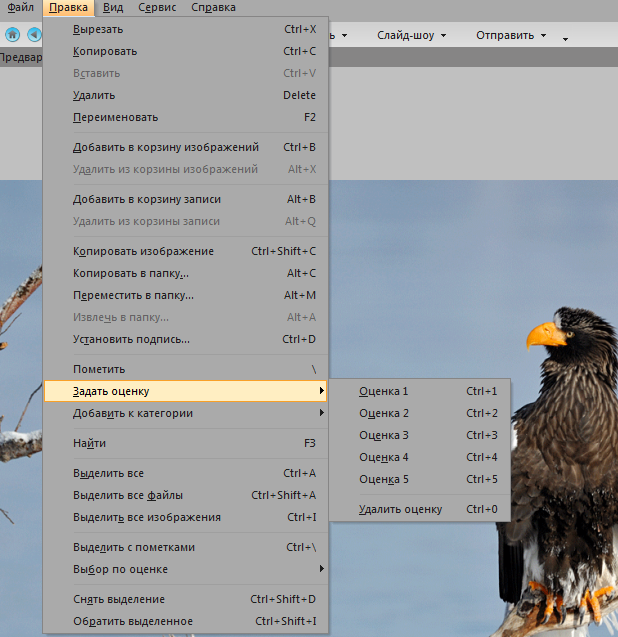Click Добавить в корзину изображений

point(165,147)
